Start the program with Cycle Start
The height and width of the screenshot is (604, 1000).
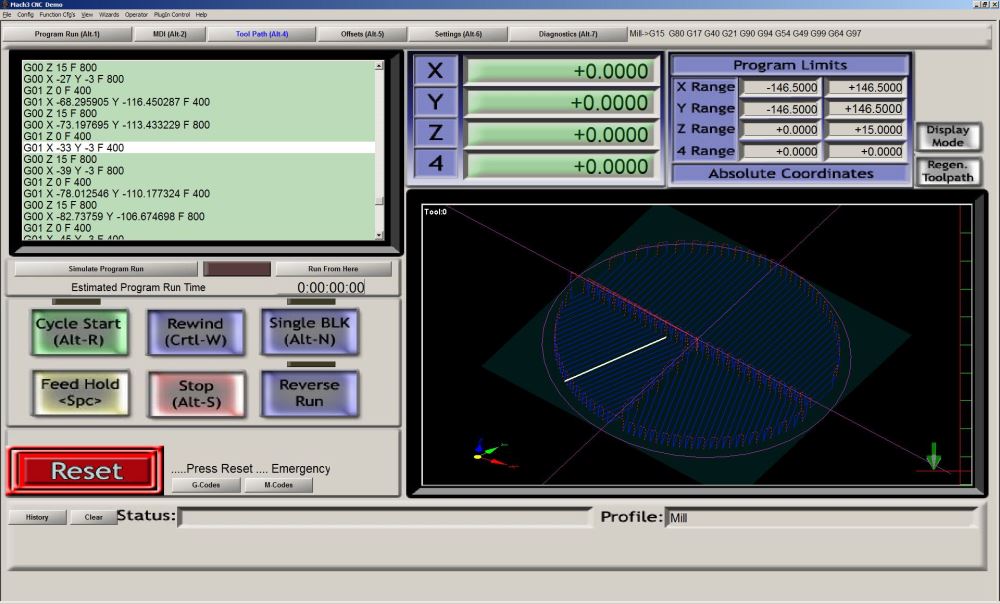click(x=79, y=332)
